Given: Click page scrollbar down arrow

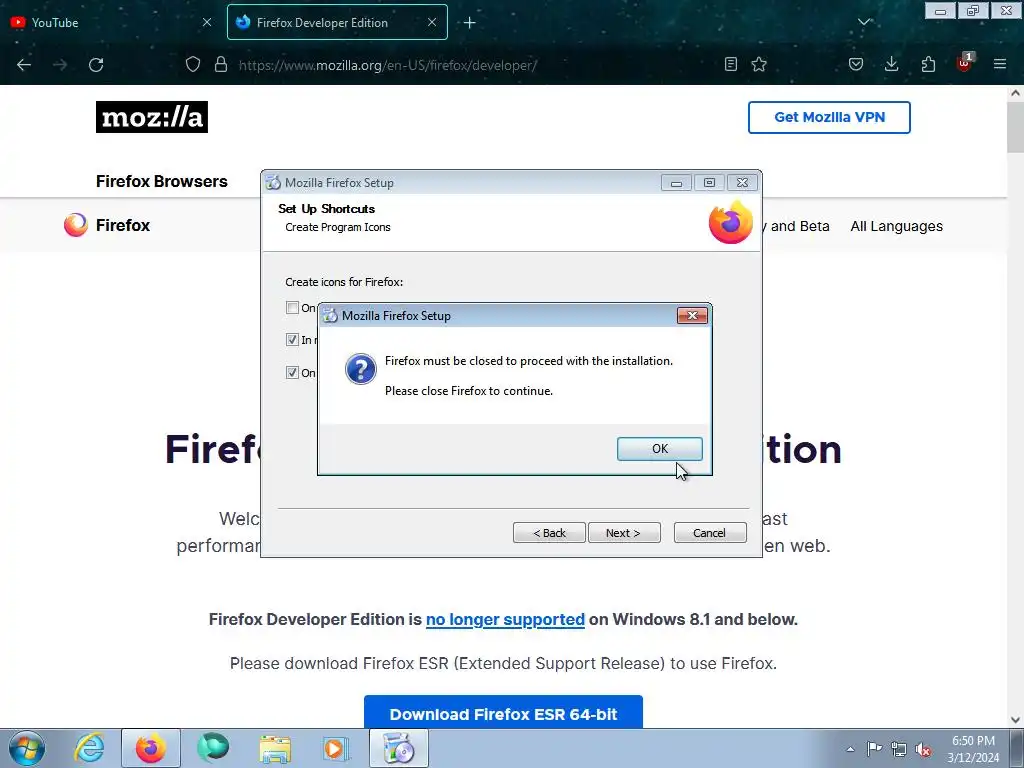Looking at the screenshot, I should coord(1015,720).
